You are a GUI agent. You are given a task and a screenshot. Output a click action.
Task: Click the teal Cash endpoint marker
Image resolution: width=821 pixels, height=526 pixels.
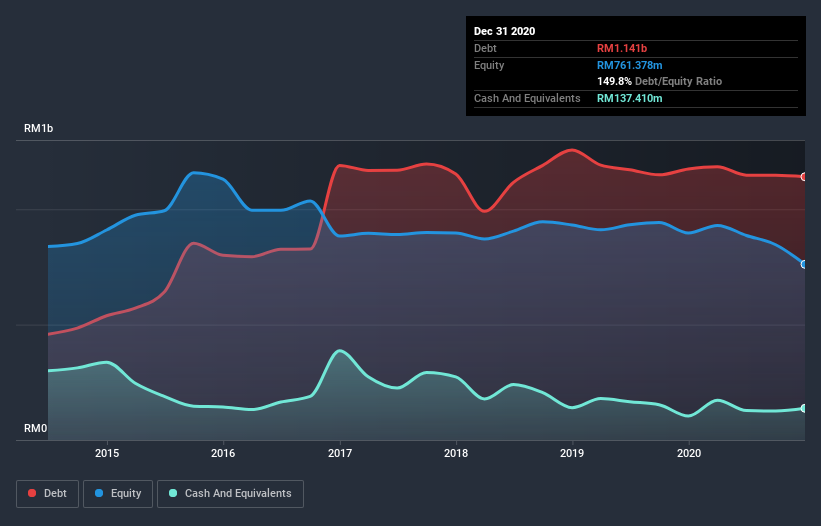click(804, 408)
